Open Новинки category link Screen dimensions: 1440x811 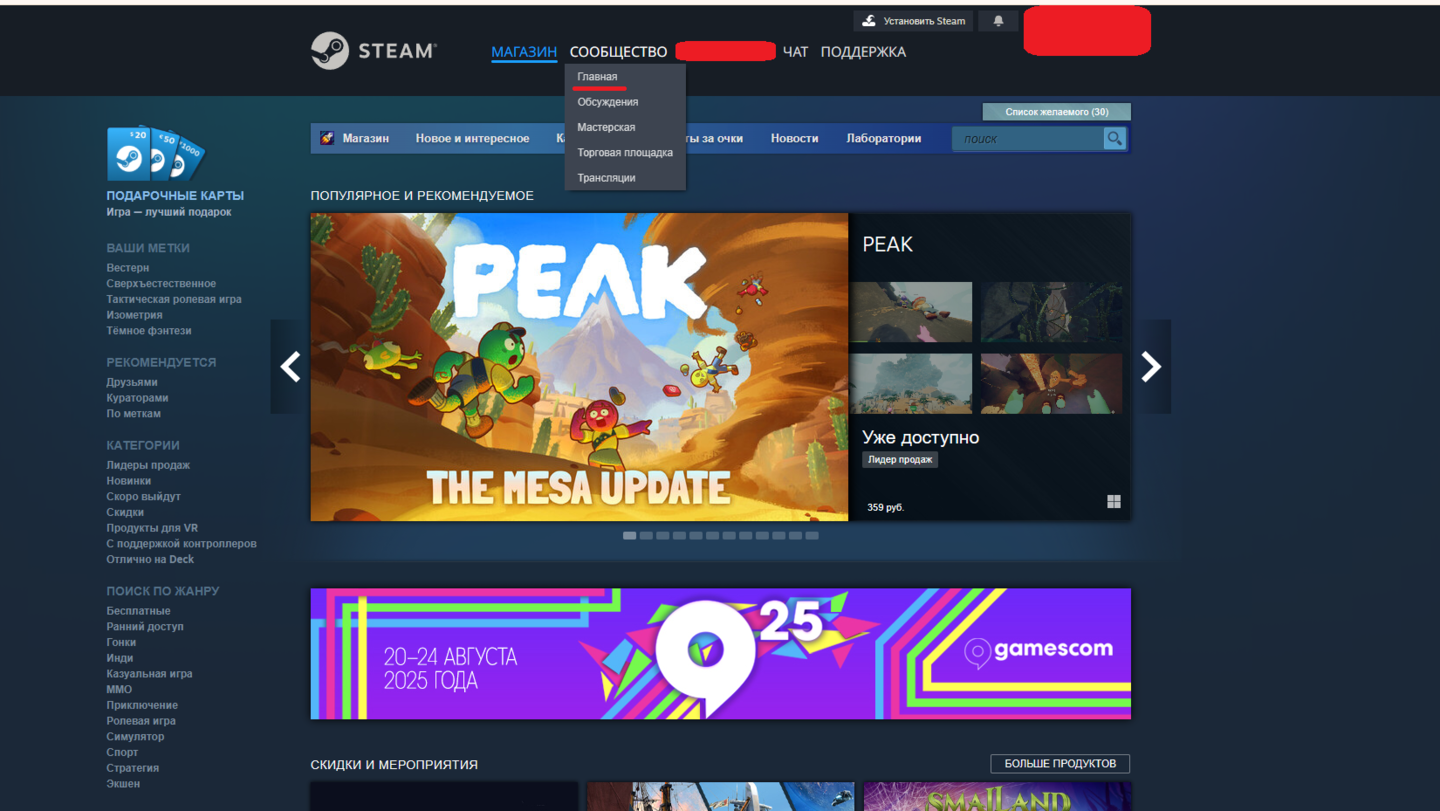[129, 481]
